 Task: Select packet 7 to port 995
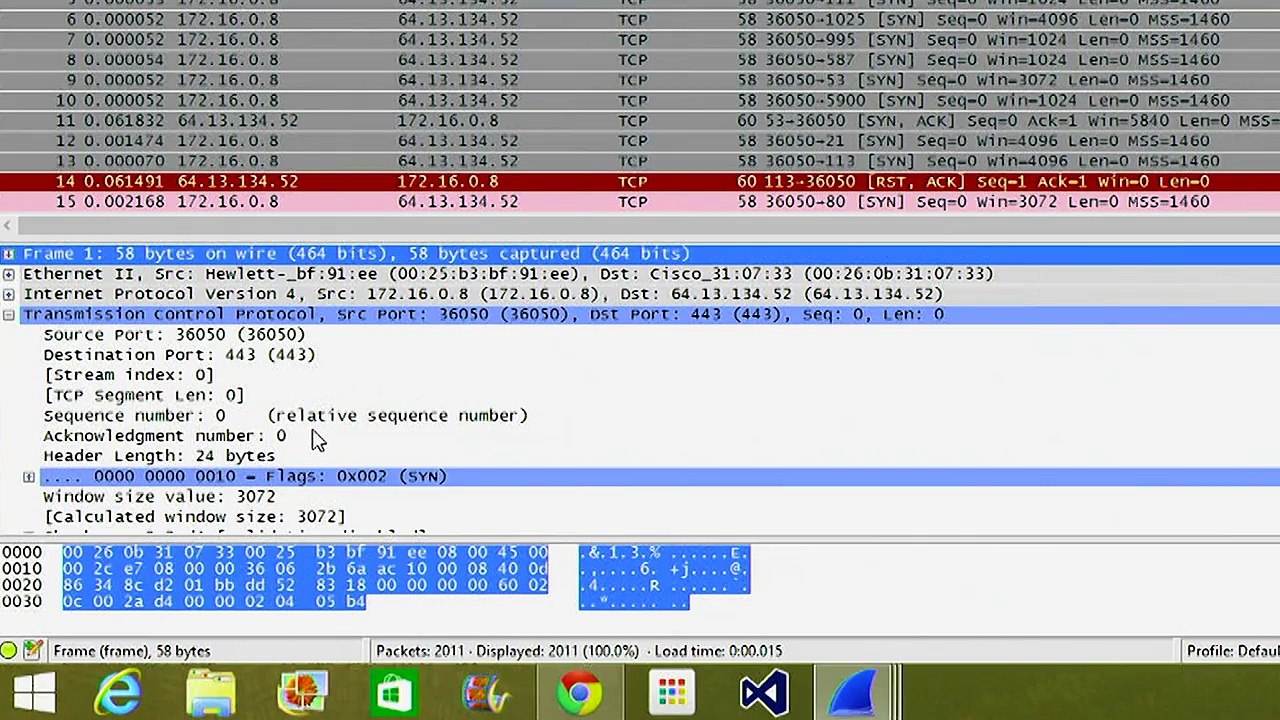coord(640,40)
